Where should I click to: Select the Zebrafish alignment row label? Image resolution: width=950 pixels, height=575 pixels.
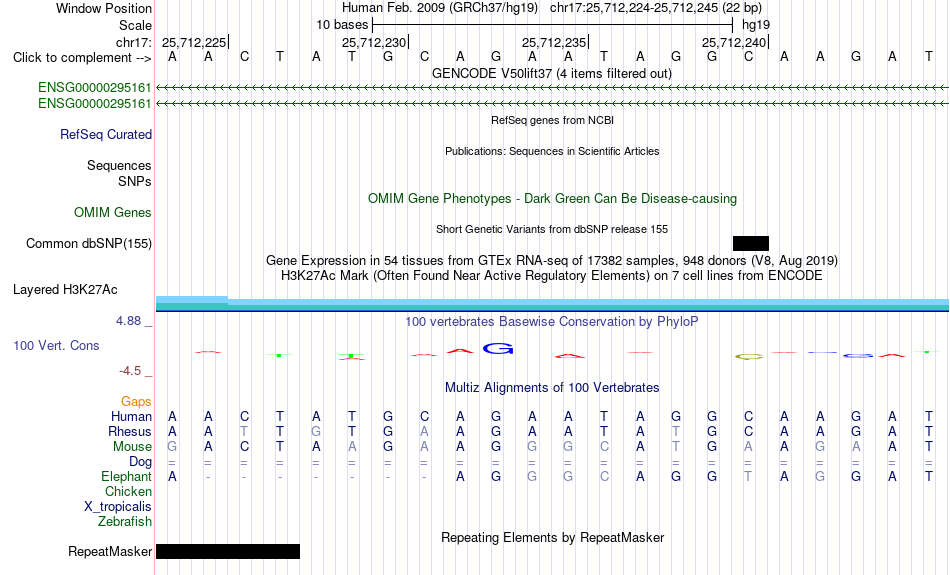125,522
